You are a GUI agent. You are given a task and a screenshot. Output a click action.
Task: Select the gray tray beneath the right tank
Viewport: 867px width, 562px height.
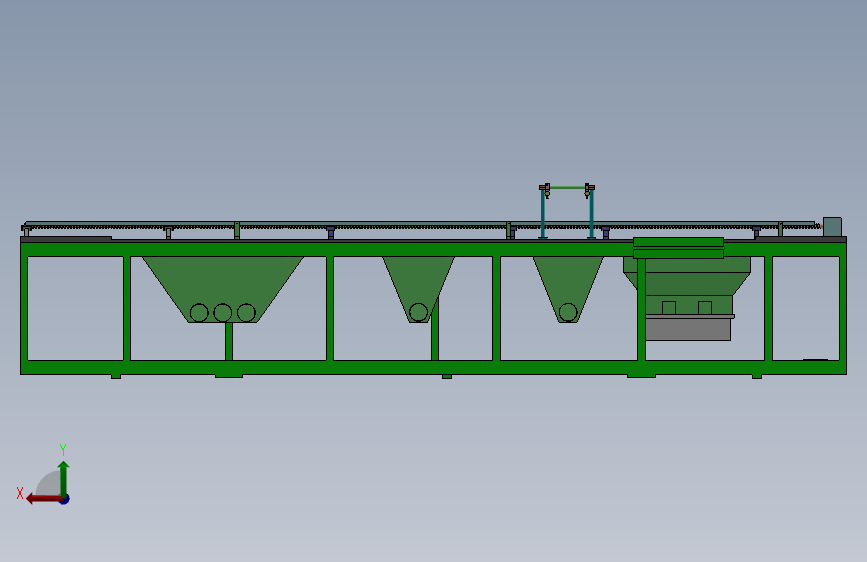688,328
